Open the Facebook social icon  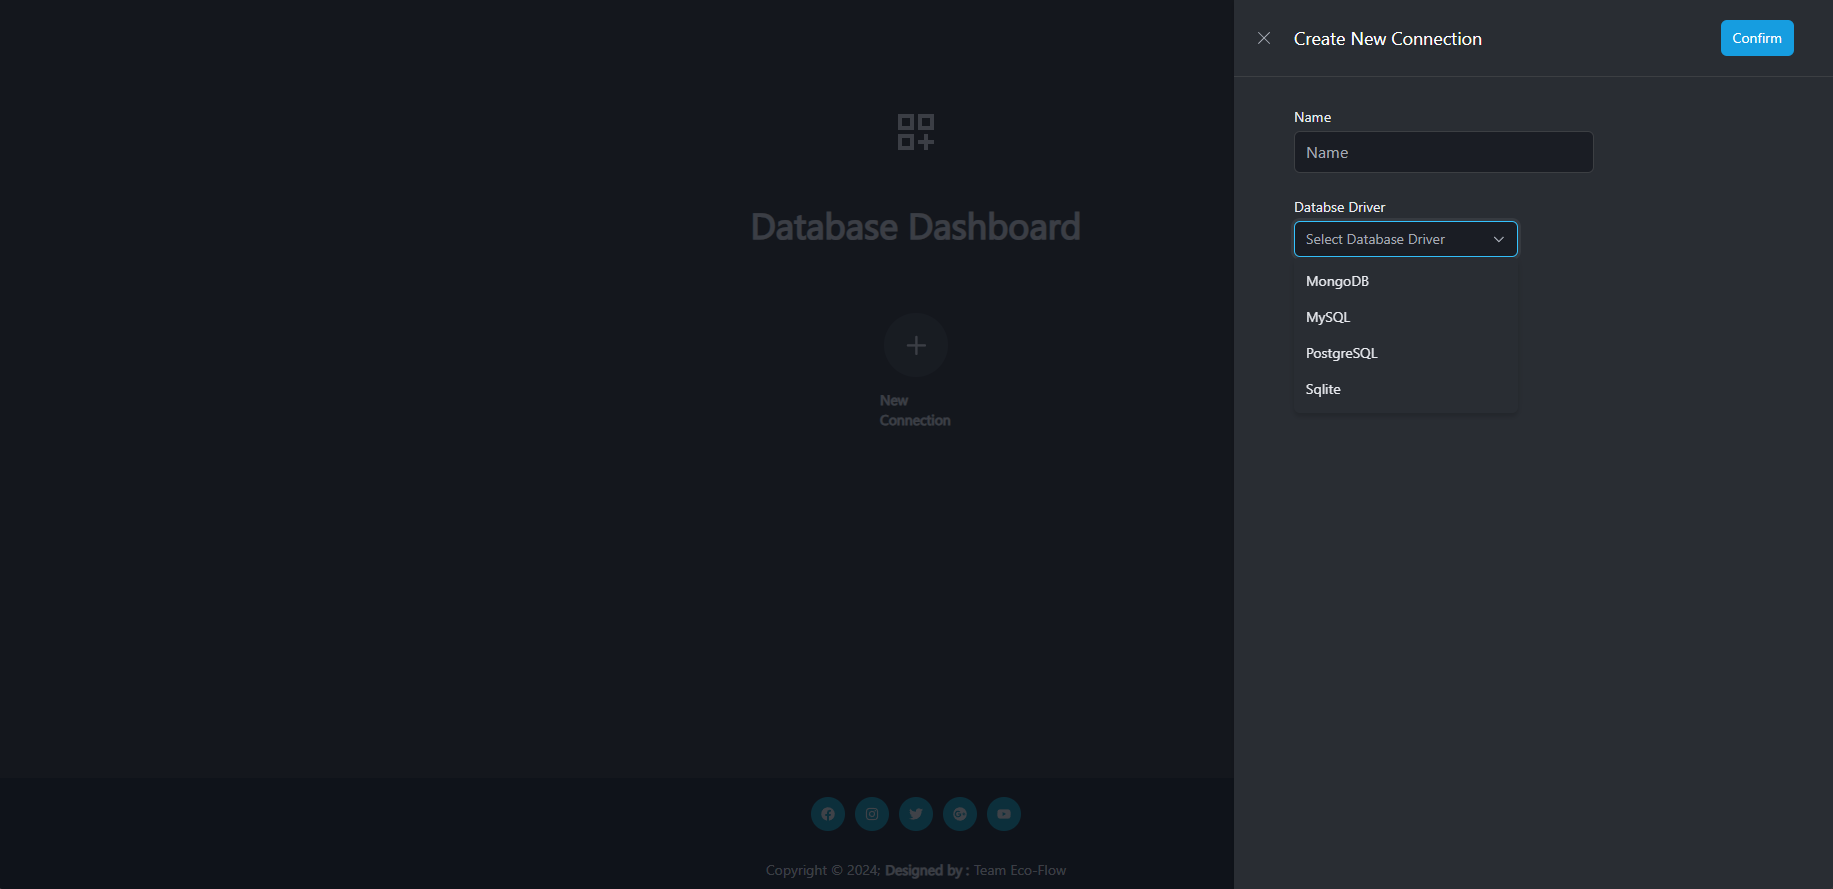[828, 814]
